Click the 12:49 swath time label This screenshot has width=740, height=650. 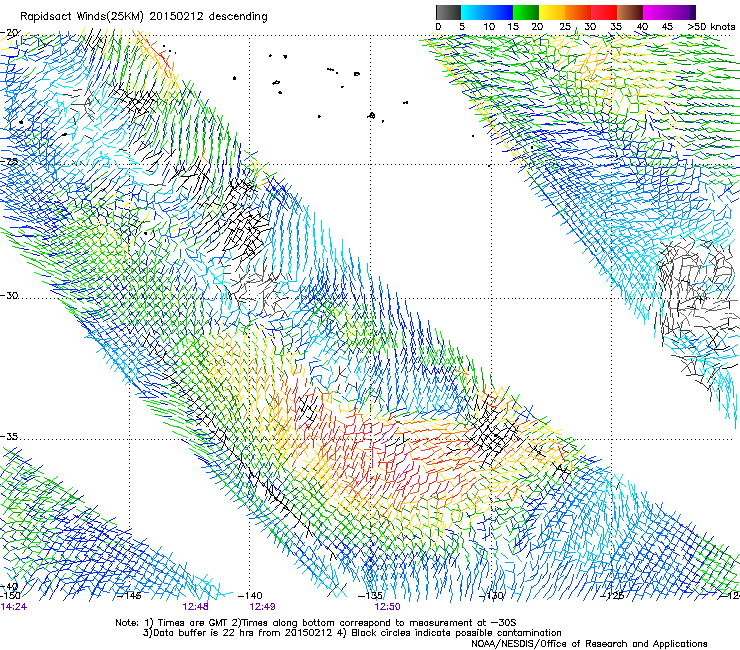(x=262, y=607)
